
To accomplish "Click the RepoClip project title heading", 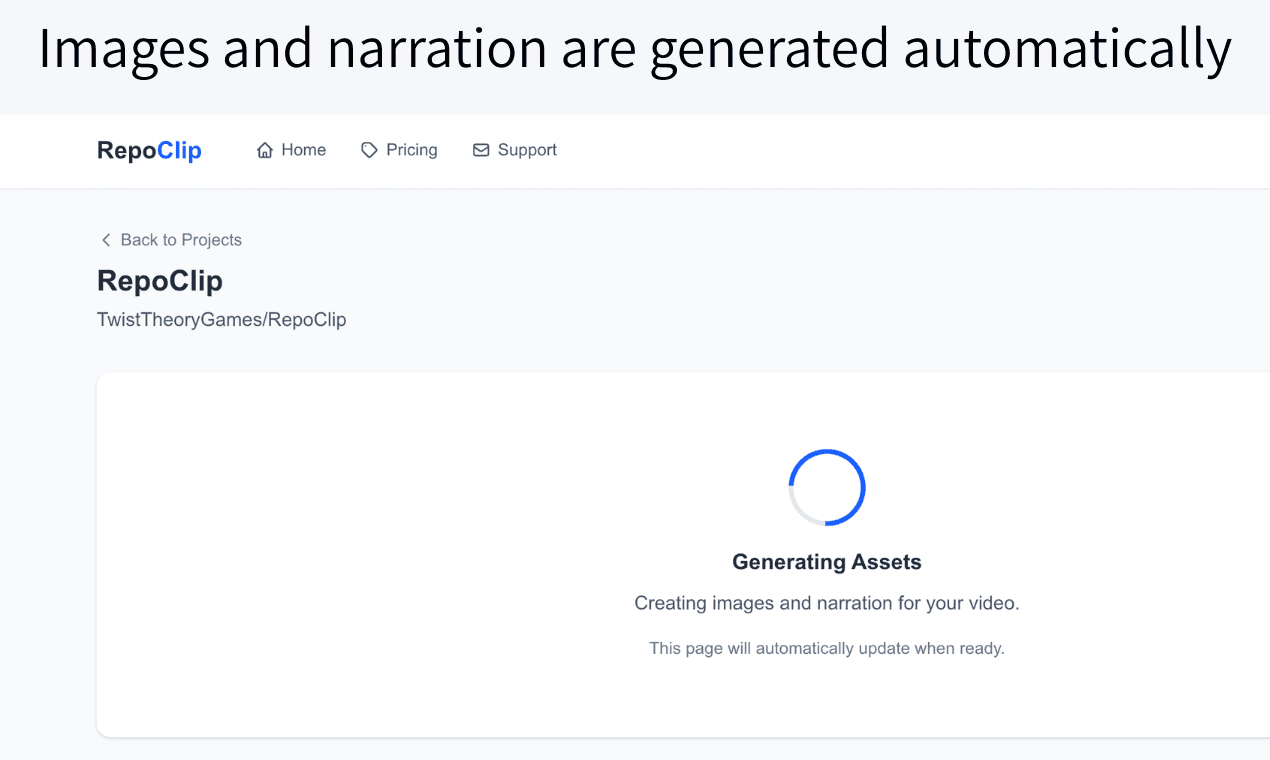I will click(160, 281).
